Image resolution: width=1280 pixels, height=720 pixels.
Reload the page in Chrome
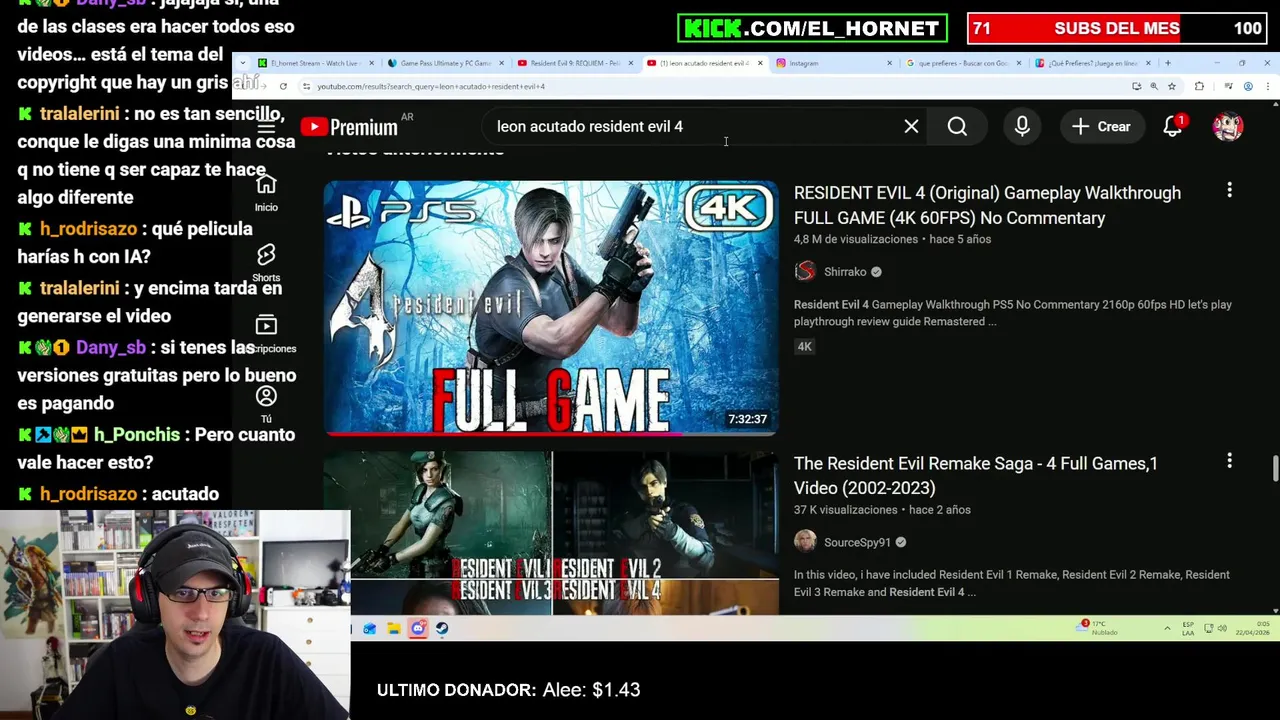283,86
